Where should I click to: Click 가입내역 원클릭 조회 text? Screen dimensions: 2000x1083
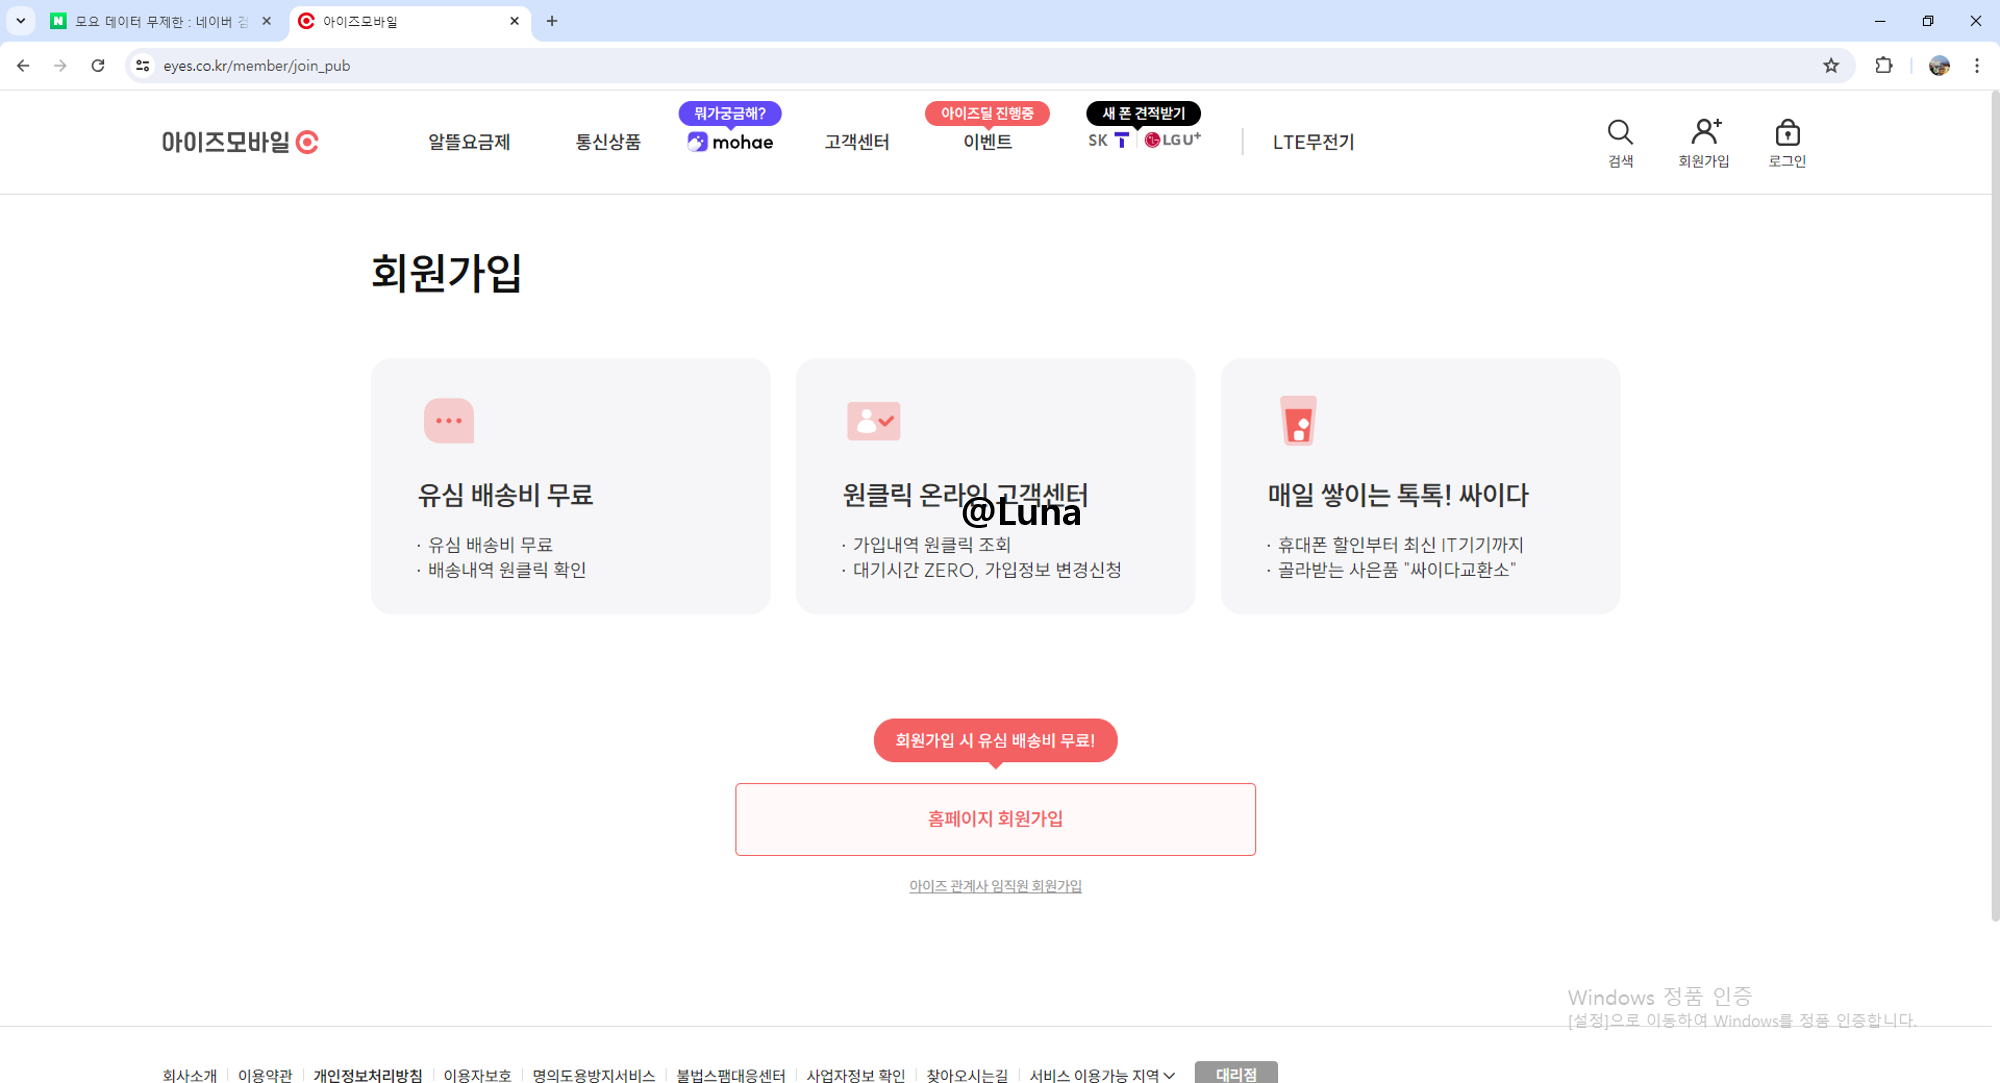[x=932, y=545]
